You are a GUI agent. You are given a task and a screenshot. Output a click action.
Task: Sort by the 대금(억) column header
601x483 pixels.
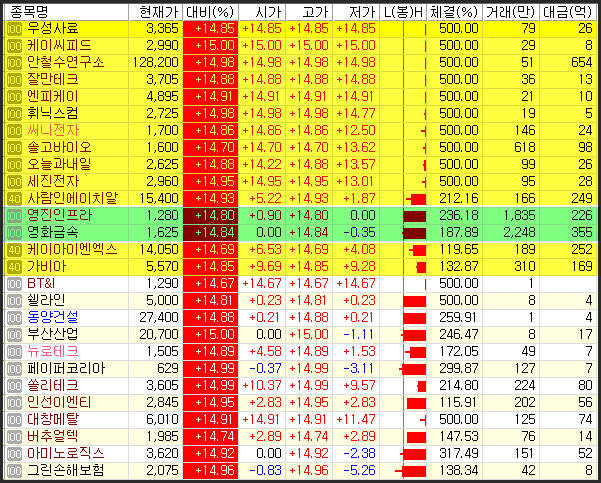568,12
